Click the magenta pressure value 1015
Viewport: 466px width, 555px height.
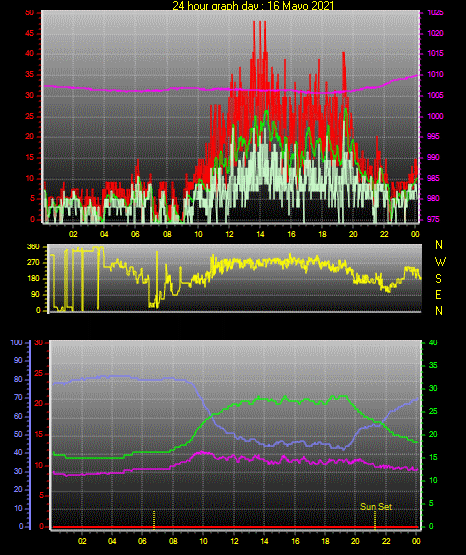point(435,53)
